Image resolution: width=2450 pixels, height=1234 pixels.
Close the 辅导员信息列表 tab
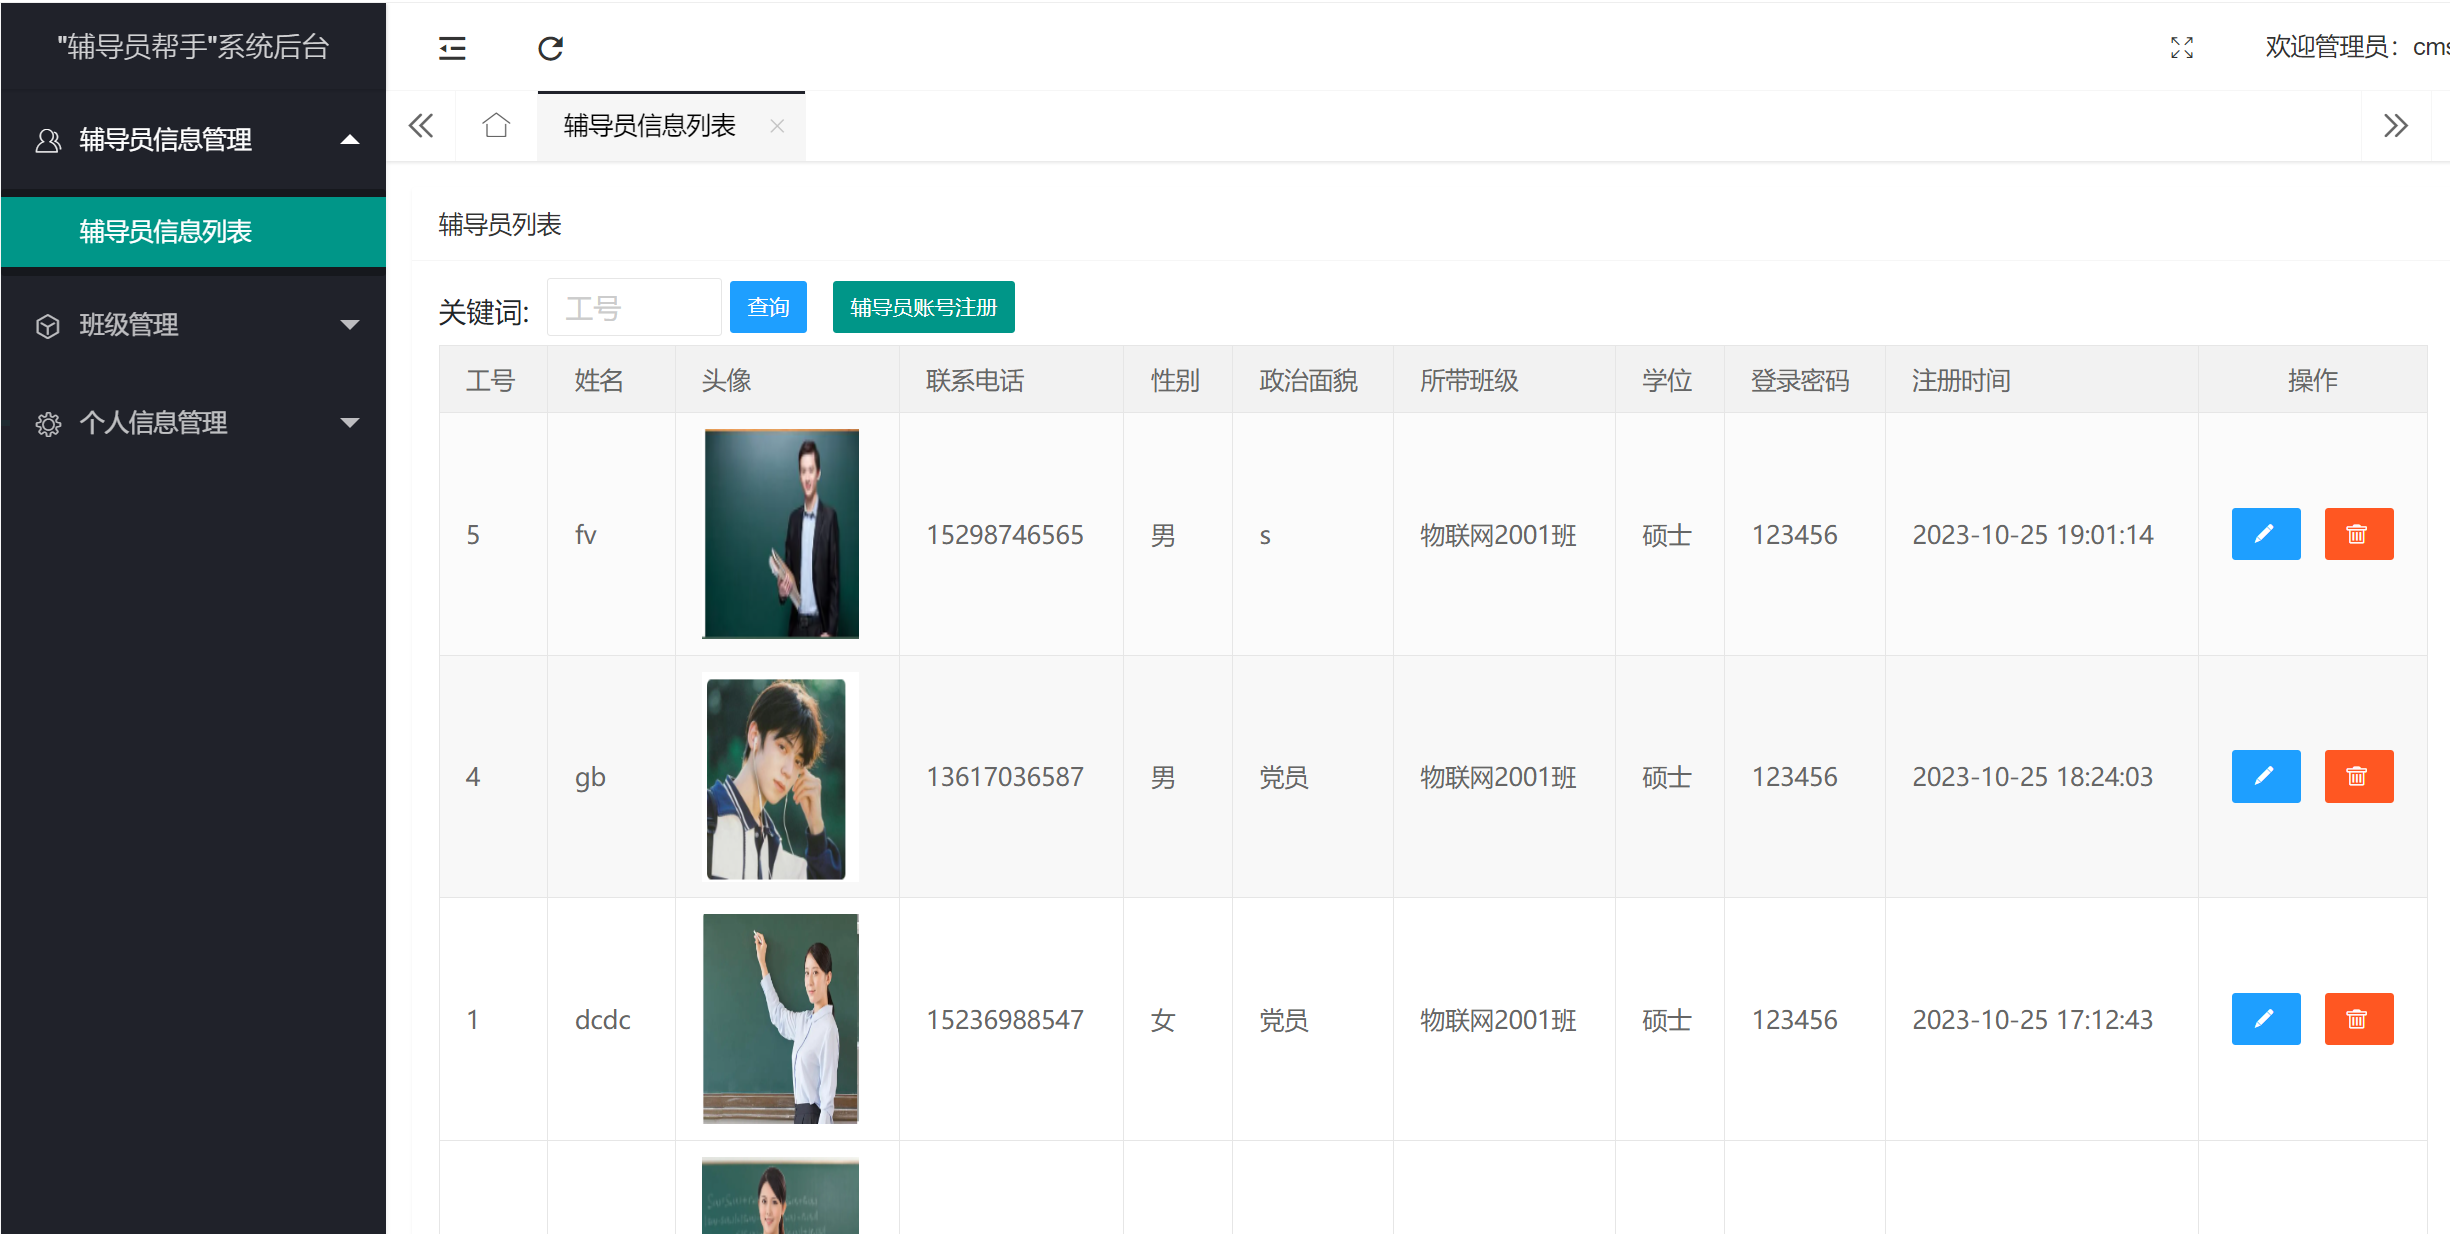coord(778,127)
